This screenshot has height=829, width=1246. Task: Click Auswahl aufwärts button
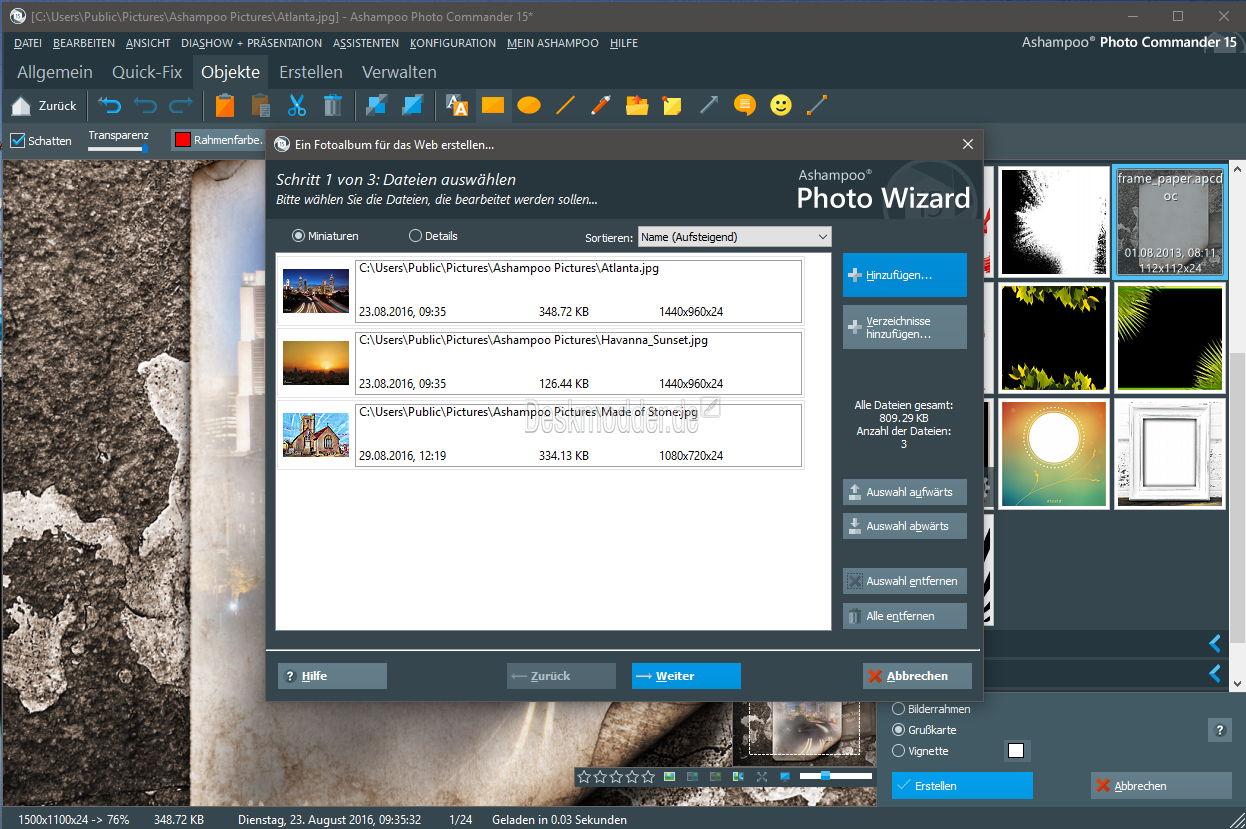tap(905, 492)
